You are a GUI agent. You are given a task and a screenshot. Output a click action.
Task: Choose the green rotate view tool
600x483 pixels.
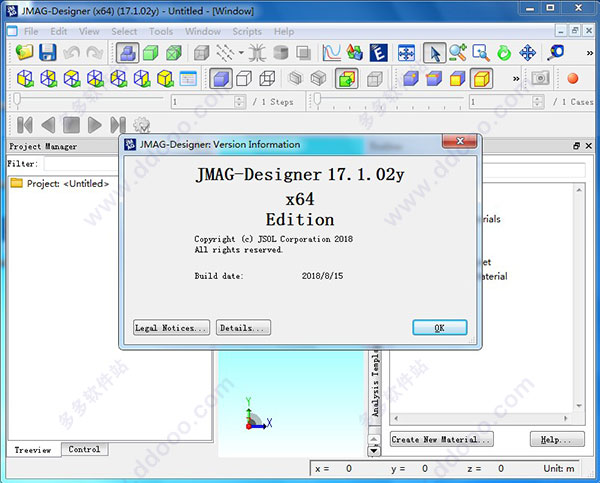(504, 53)
